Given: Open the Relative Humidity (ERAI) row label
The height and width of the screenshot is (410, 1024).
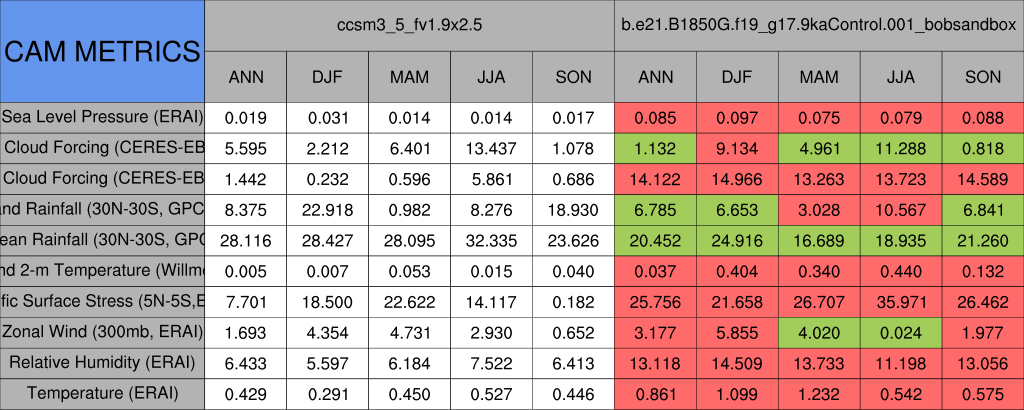Looking at the screenshot, I should [x=102, y=362].
